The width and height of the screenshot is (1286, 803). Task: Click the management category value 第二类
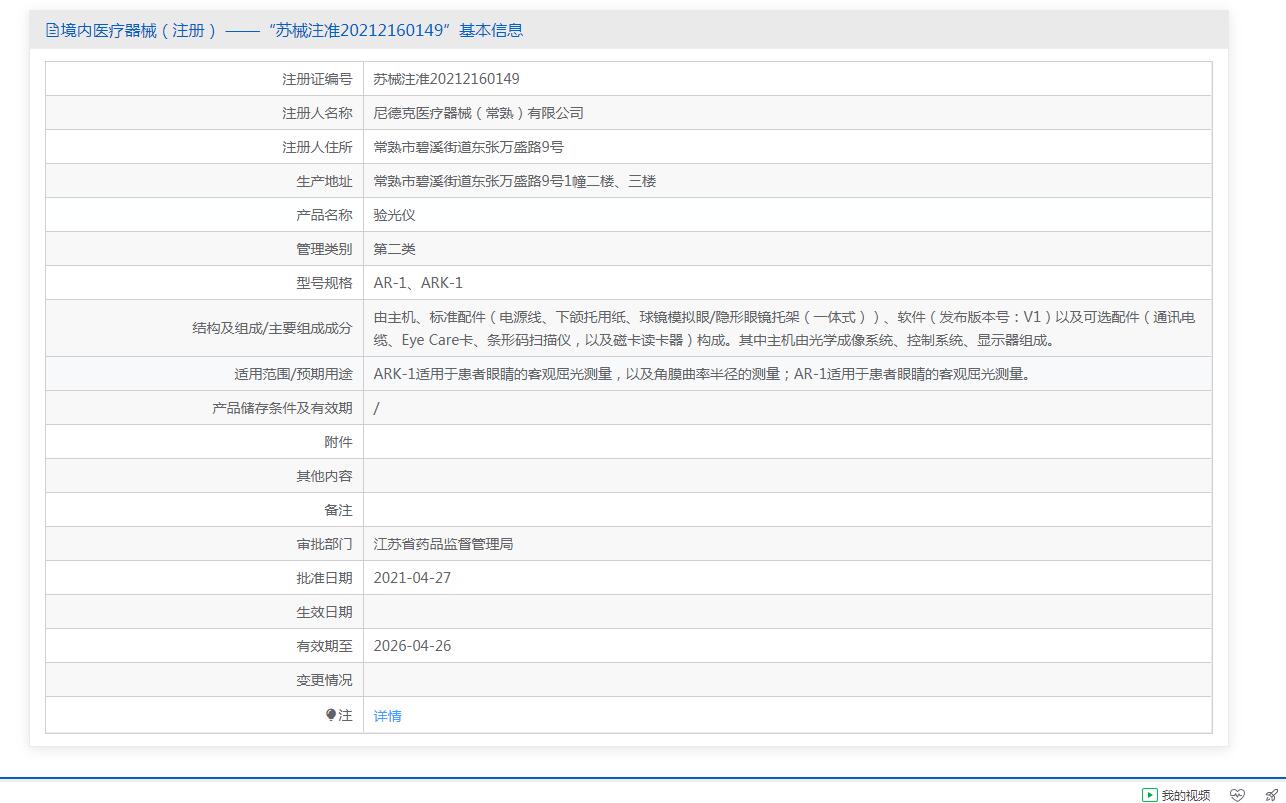pyautogui.click(x=394, y=249)
